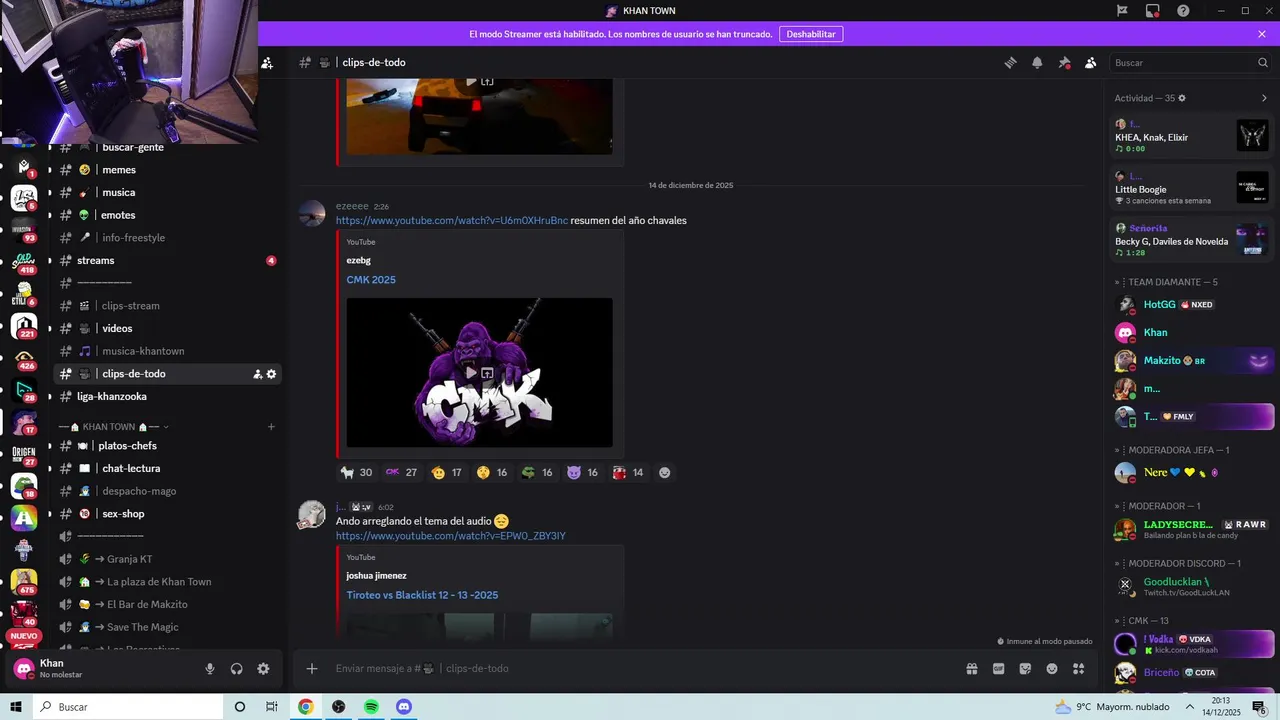The image size is (1280, 720).
Task: Click the message input for clips-de-todo
Action: pyautogui.click(x=640, y=669)
